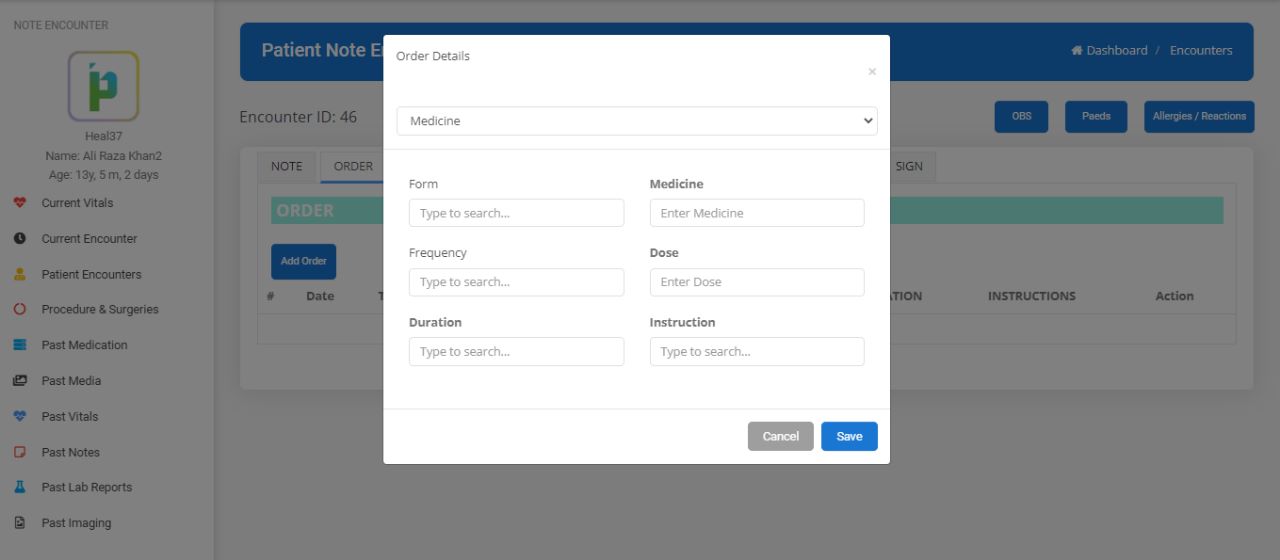Image resolution: width=1280 pixels, height=560 pixels.
Task: Close the Order Details dialog
Action: click(x=871, y=72)
